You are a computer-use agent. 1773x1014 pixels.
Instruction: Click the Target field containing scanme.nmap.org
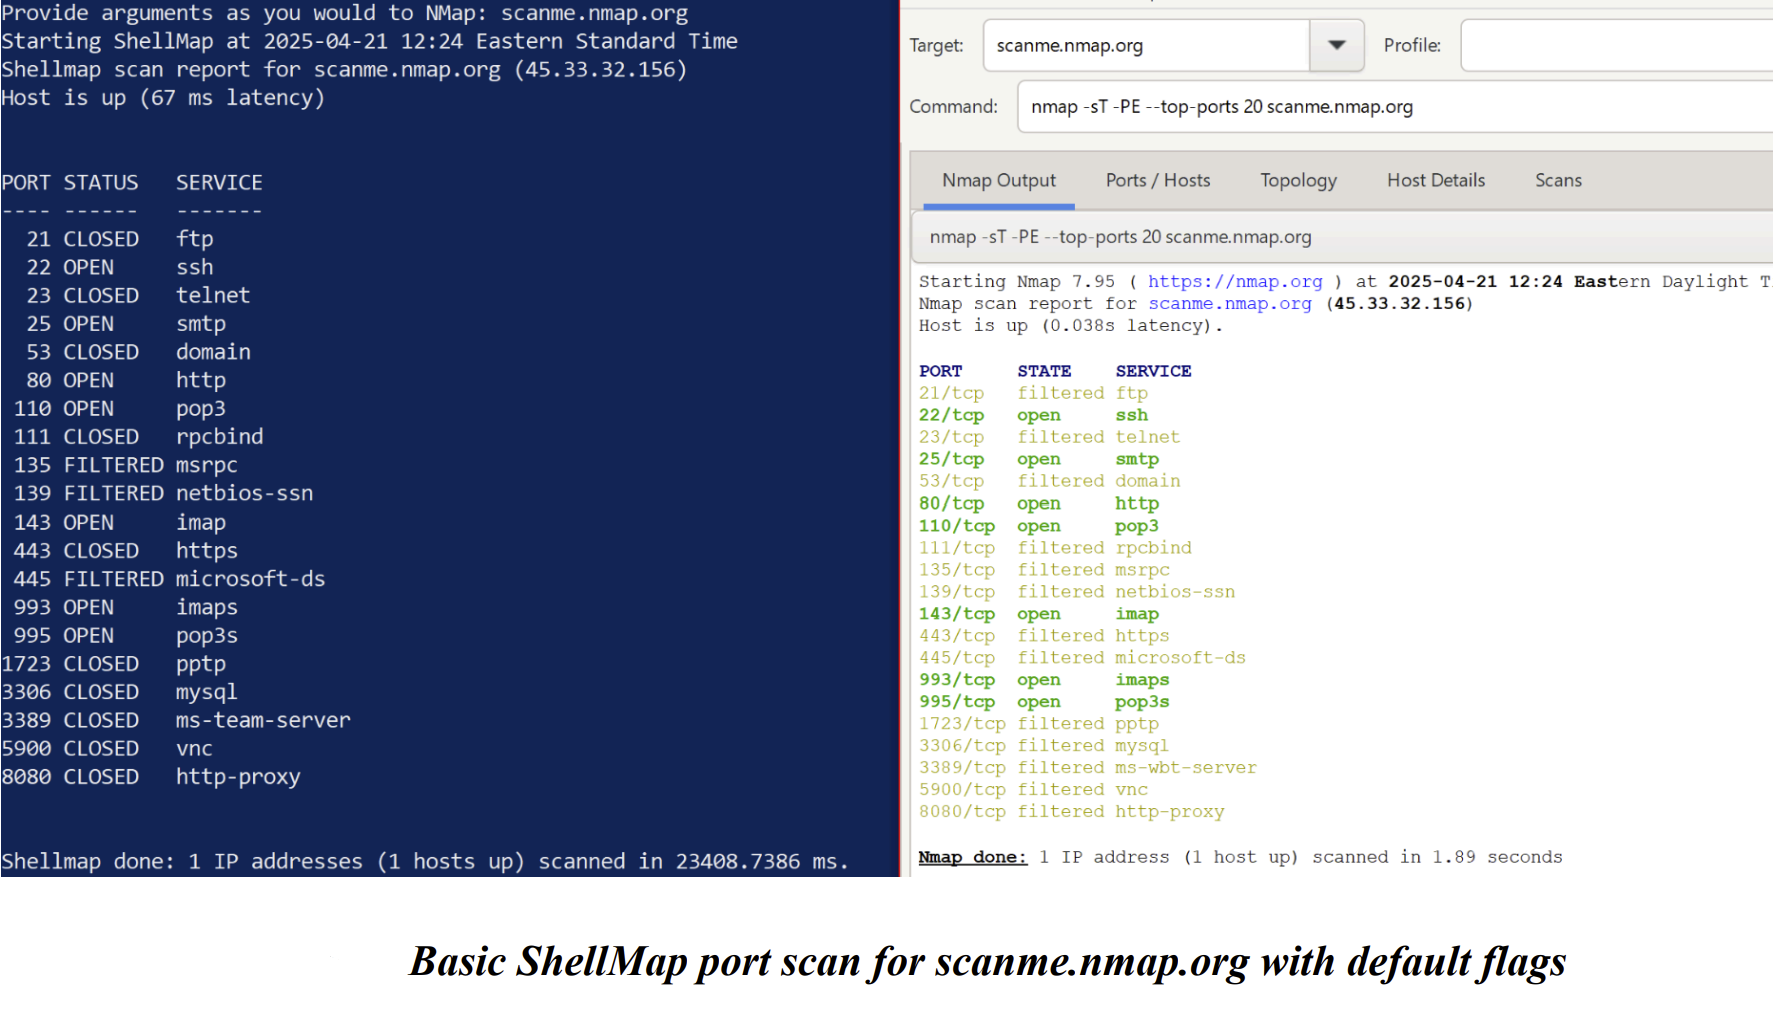[1146, 45]
